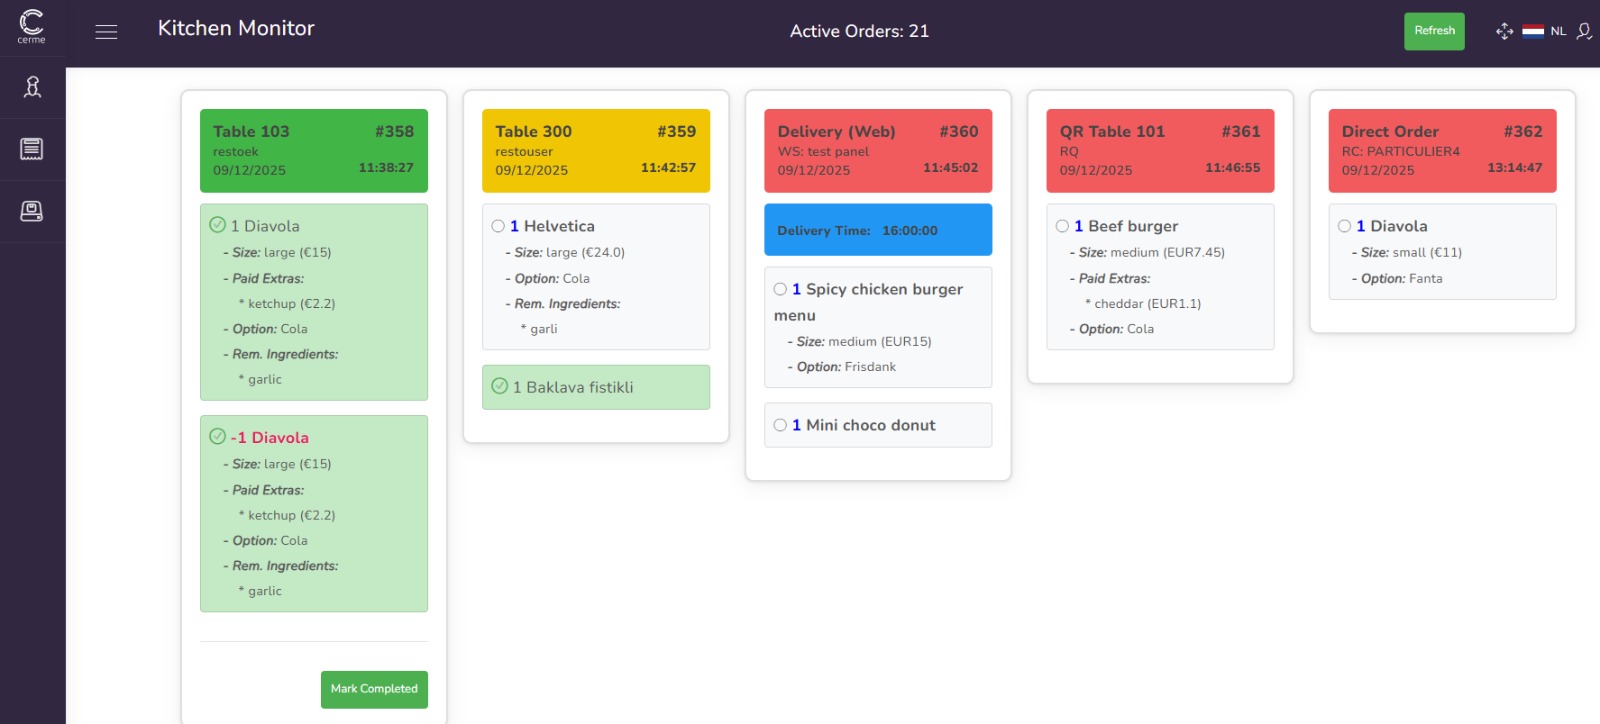Select the Spicy chicken burger menu radio button
The width and height of the screenshot is (1600, 724).
point(780,289)
